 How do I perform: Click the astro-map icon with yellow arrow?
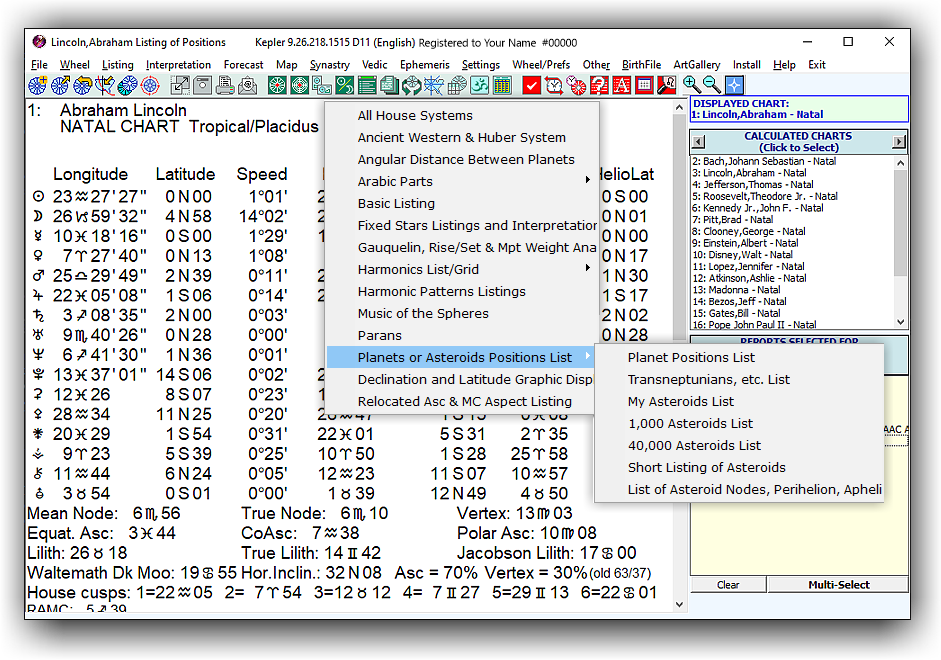(x=105, y=86)
